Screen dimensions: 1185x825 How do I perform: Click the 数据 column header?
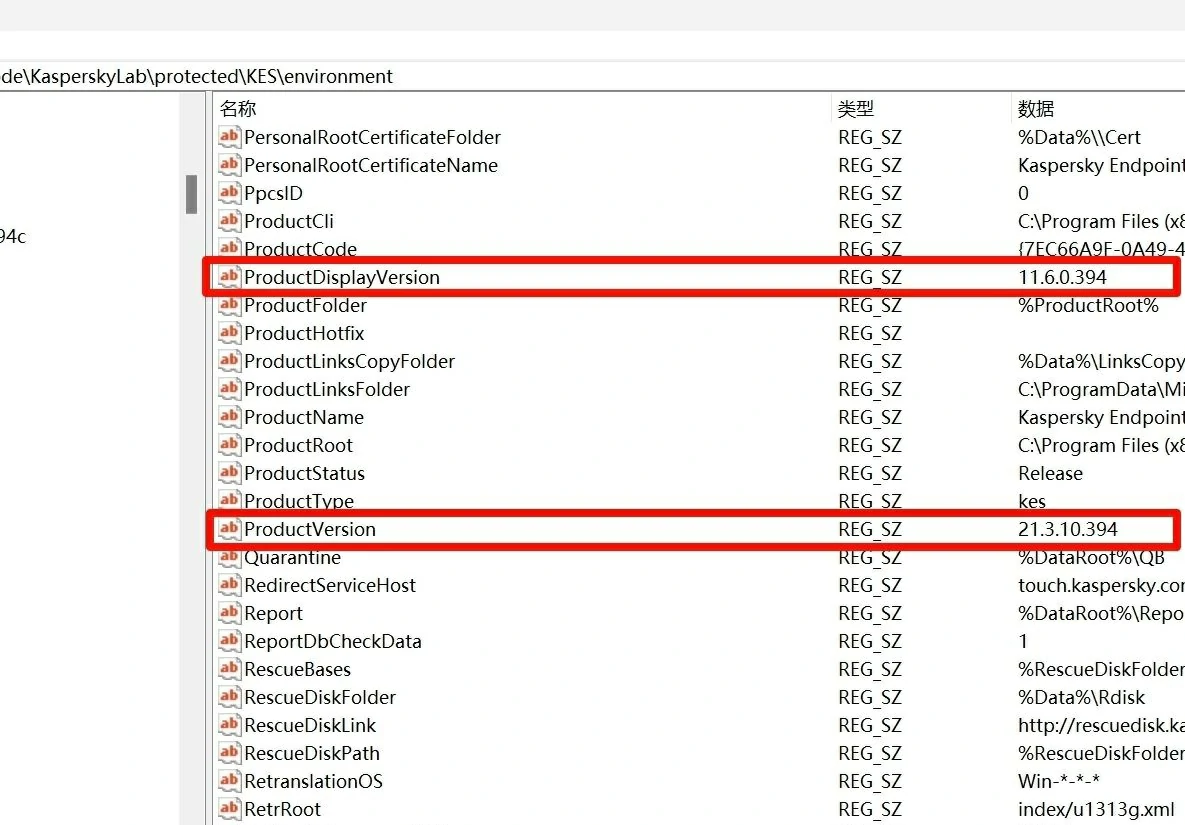(1036, 109)
